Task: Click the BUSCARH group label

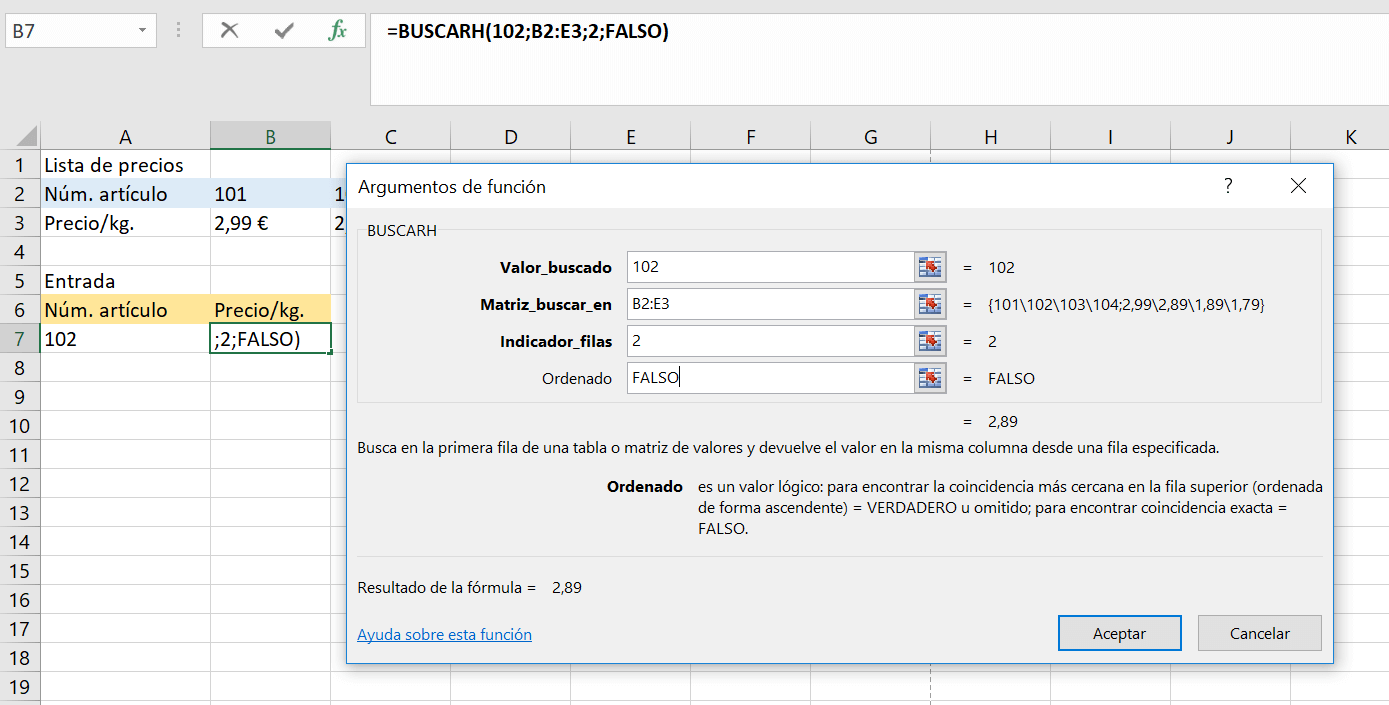Action: pyautogui.click(x=402, y=230)
